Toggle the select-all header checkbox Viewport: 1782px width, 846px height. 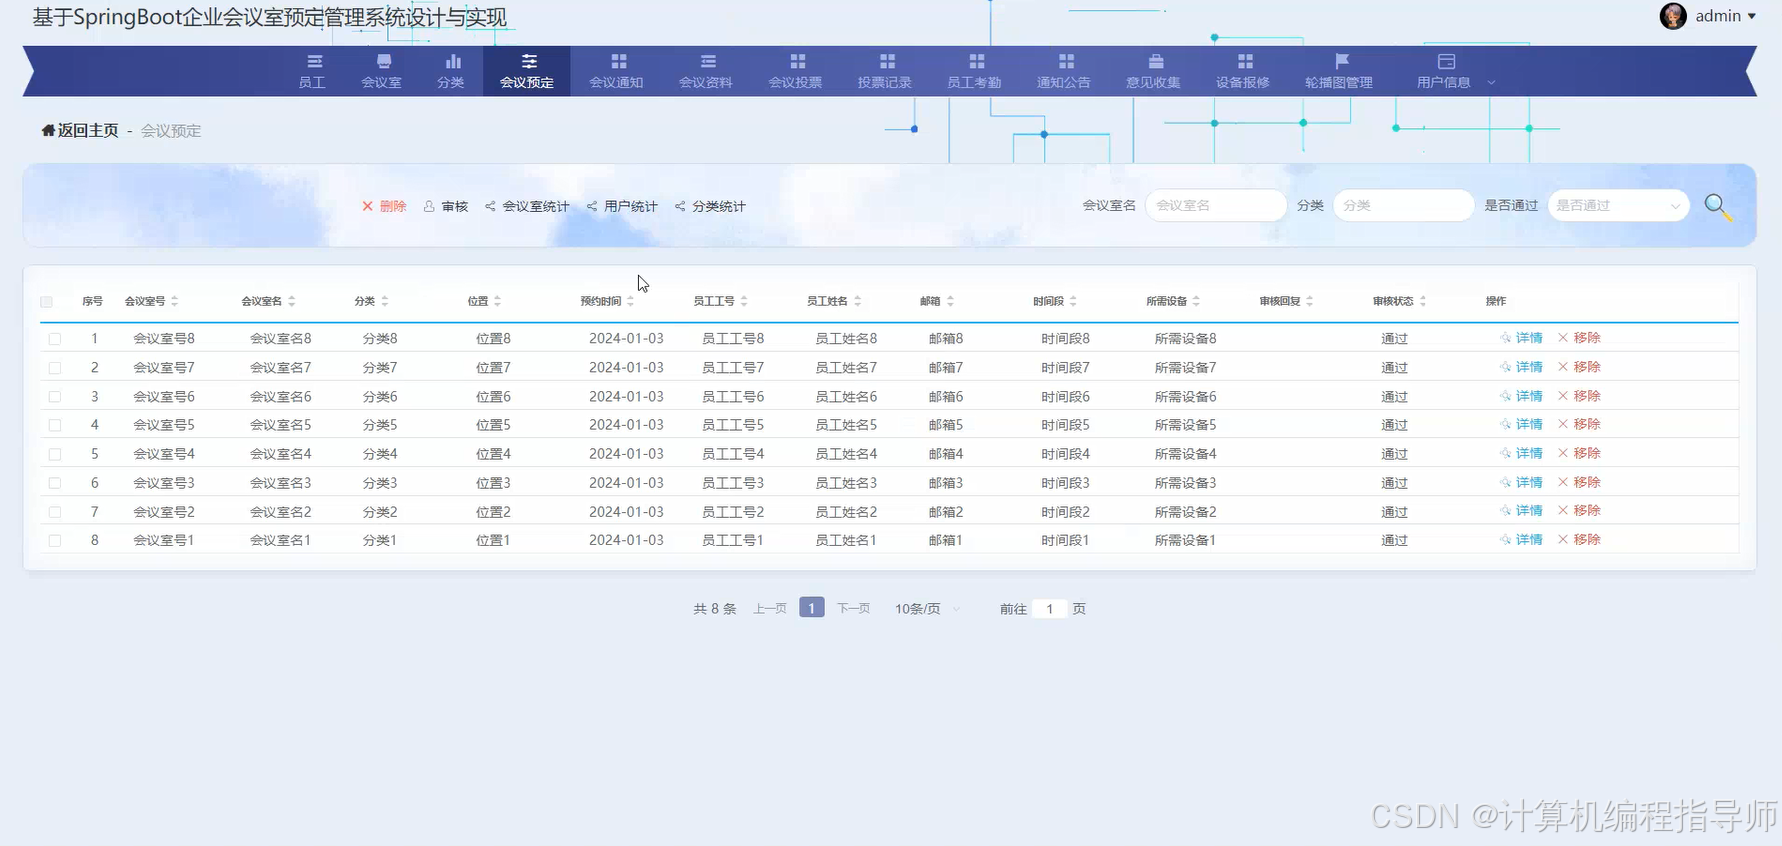click(x=46, y=301)
